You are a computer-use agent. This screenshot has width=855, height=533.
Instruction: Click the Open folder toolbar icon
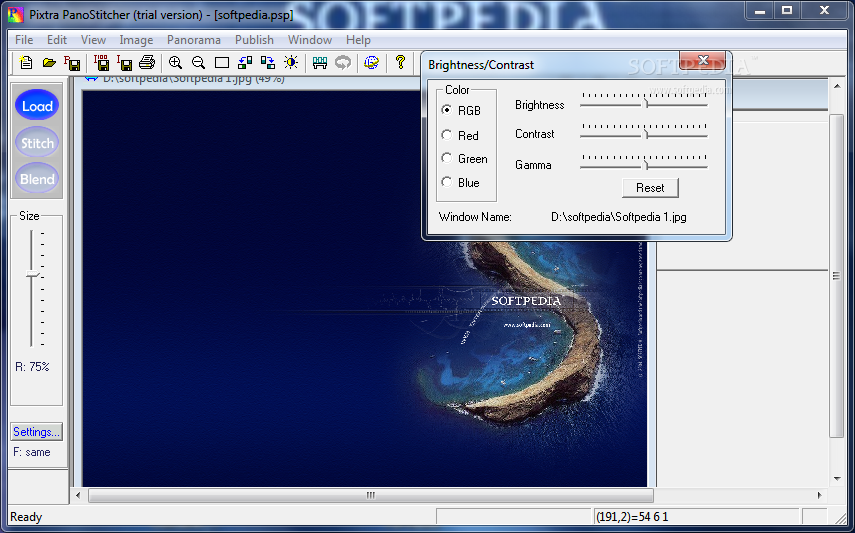pyautogui.click(x=49, y=63)
